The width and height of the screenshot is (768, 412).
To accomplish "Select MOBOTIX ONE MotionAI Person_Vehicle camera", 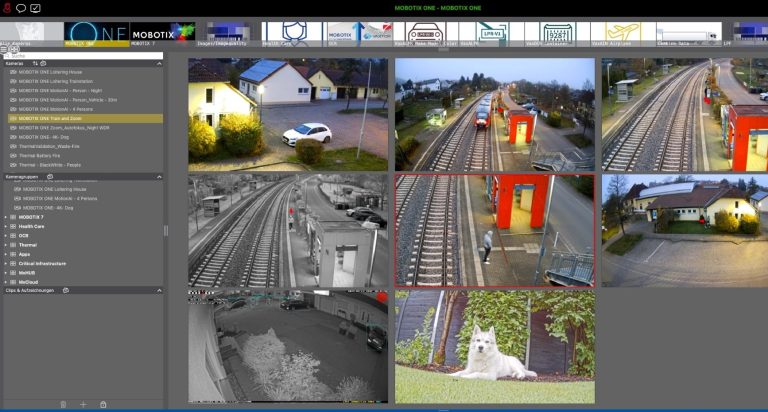I will [x=85, y=100].
